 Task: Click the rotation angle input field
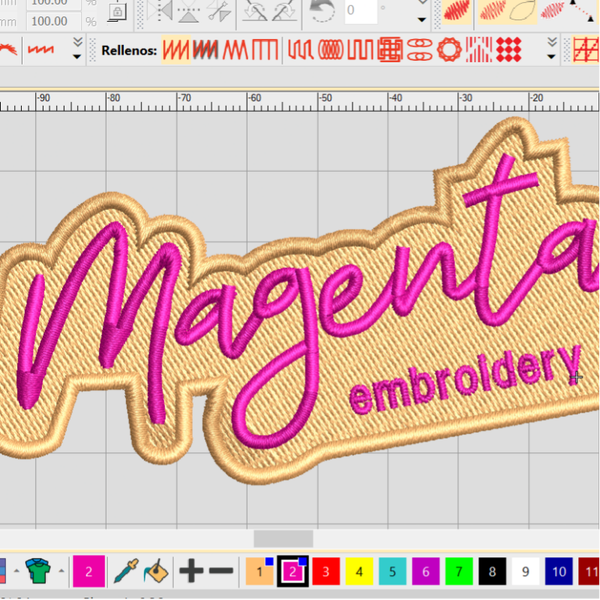[x=361, y=11]
